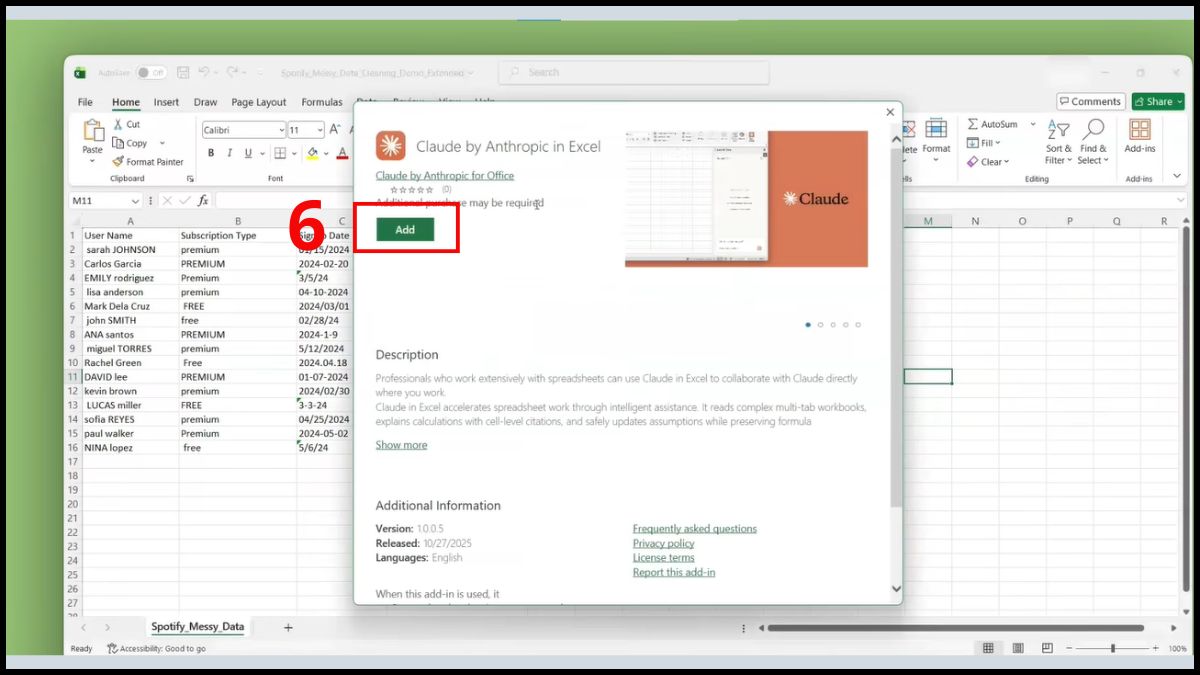This screenshot has height=675, width=1200.
Task: Expand the Paste options arrow
Action: coord(92,160)
